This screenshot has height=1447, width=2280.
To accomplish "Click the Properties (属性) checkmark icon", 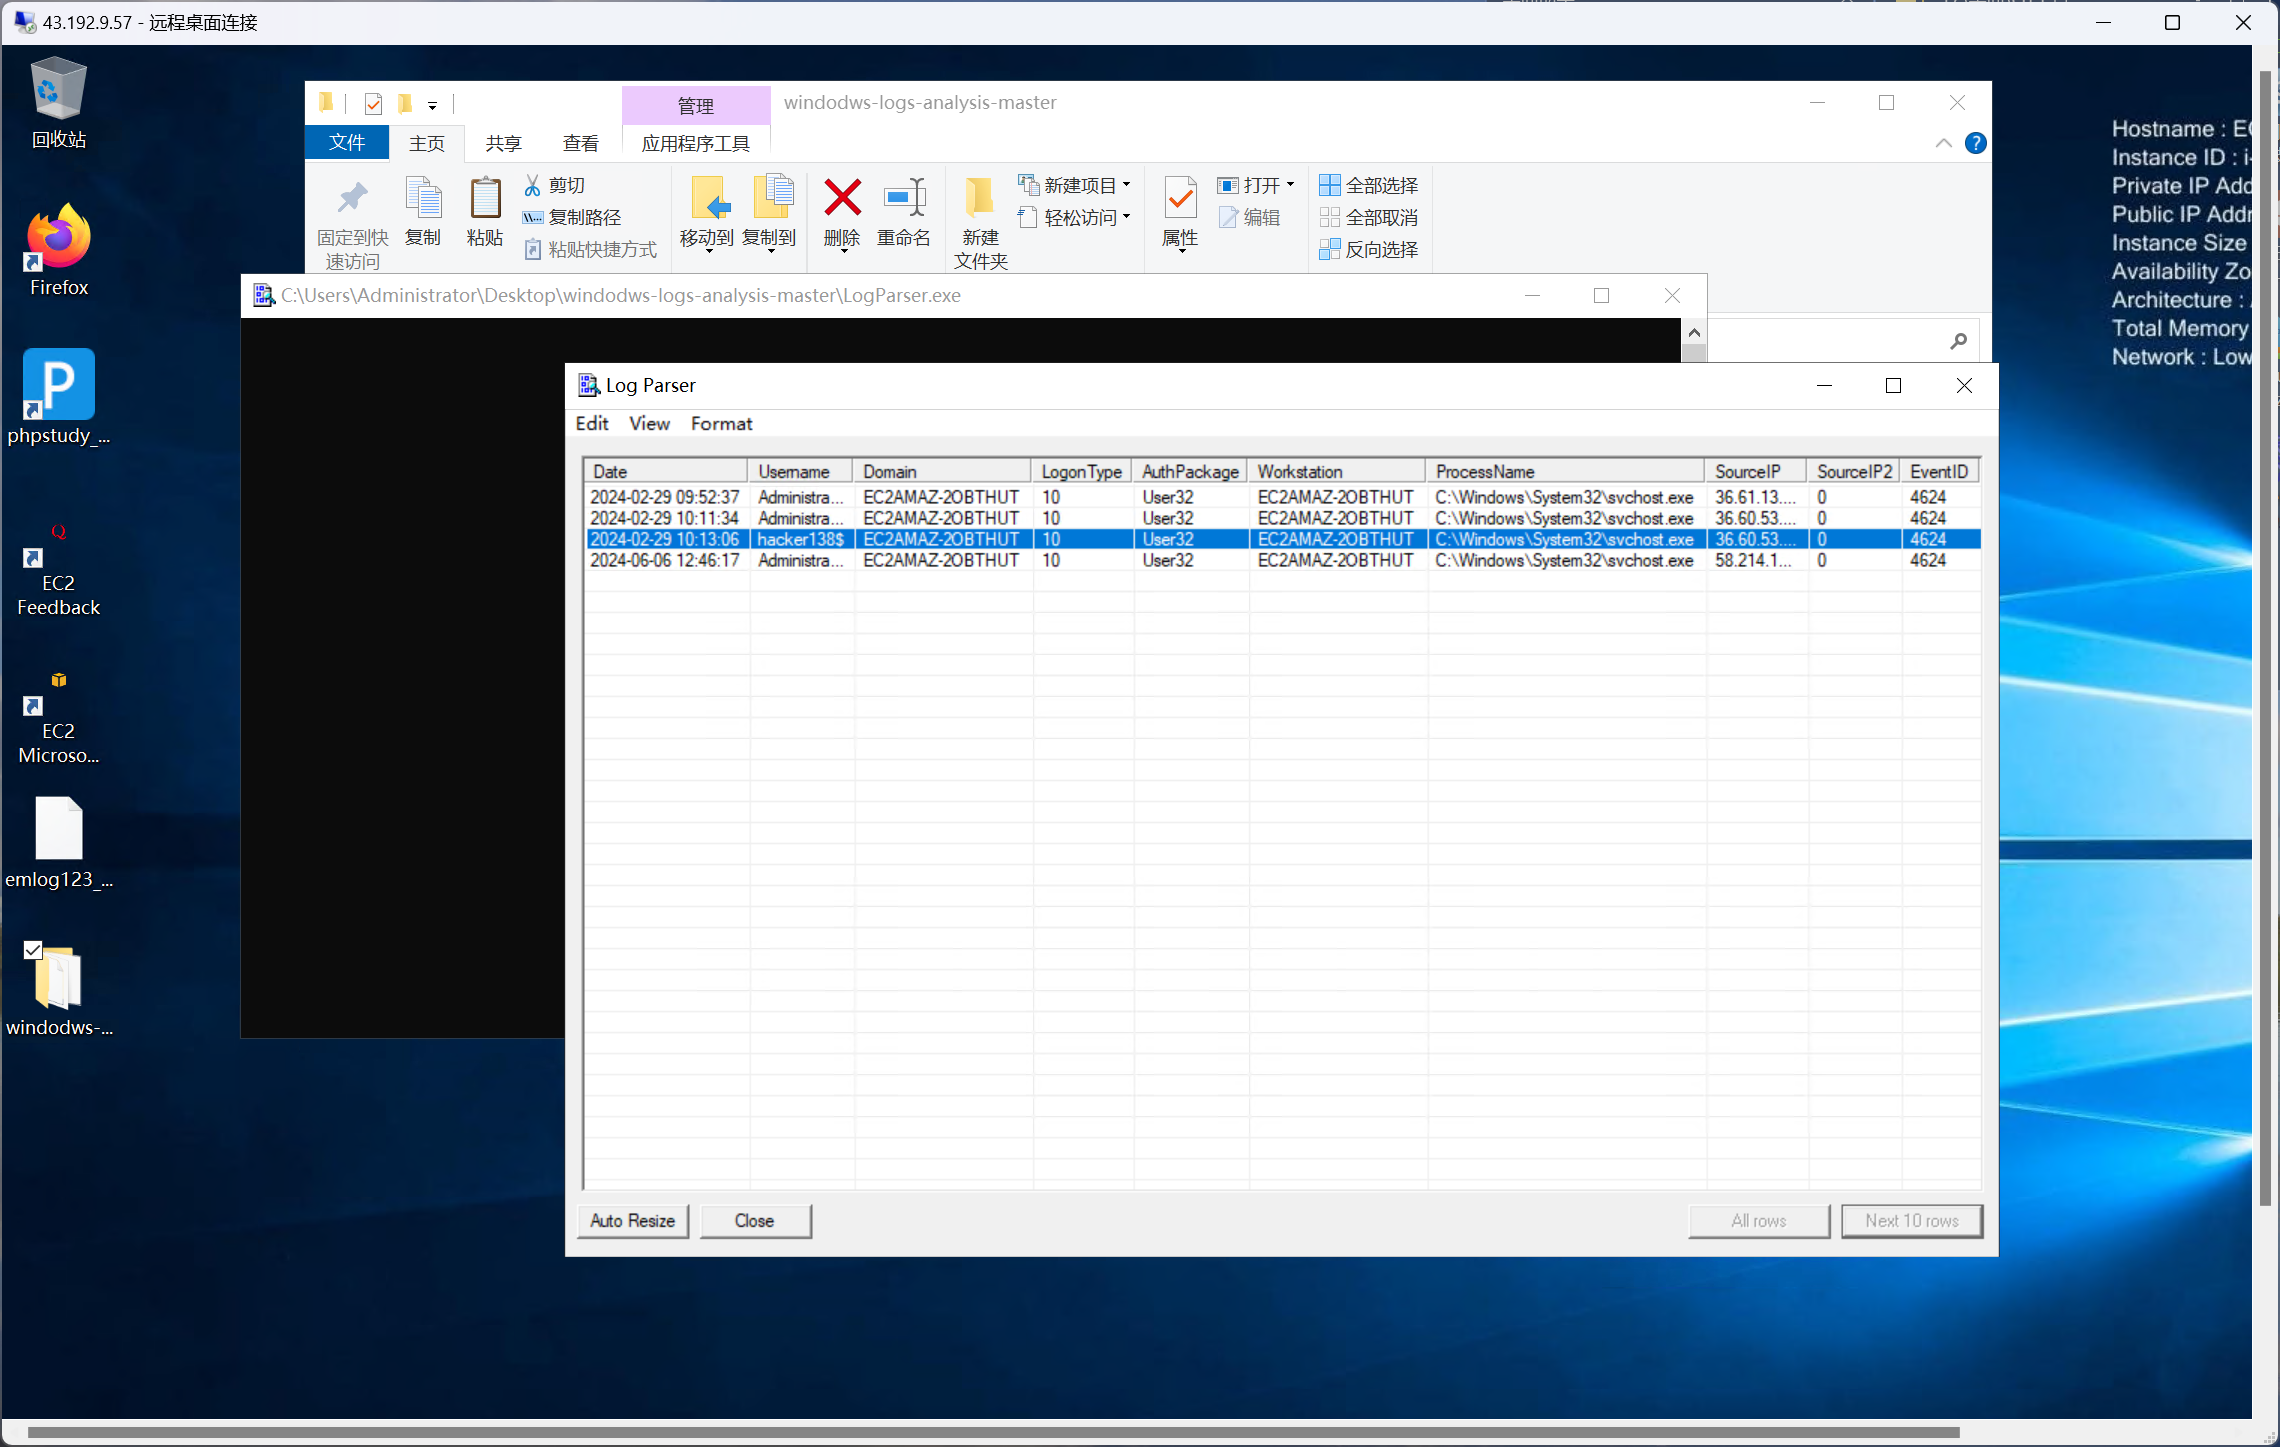I will (x=1180, y=198).
